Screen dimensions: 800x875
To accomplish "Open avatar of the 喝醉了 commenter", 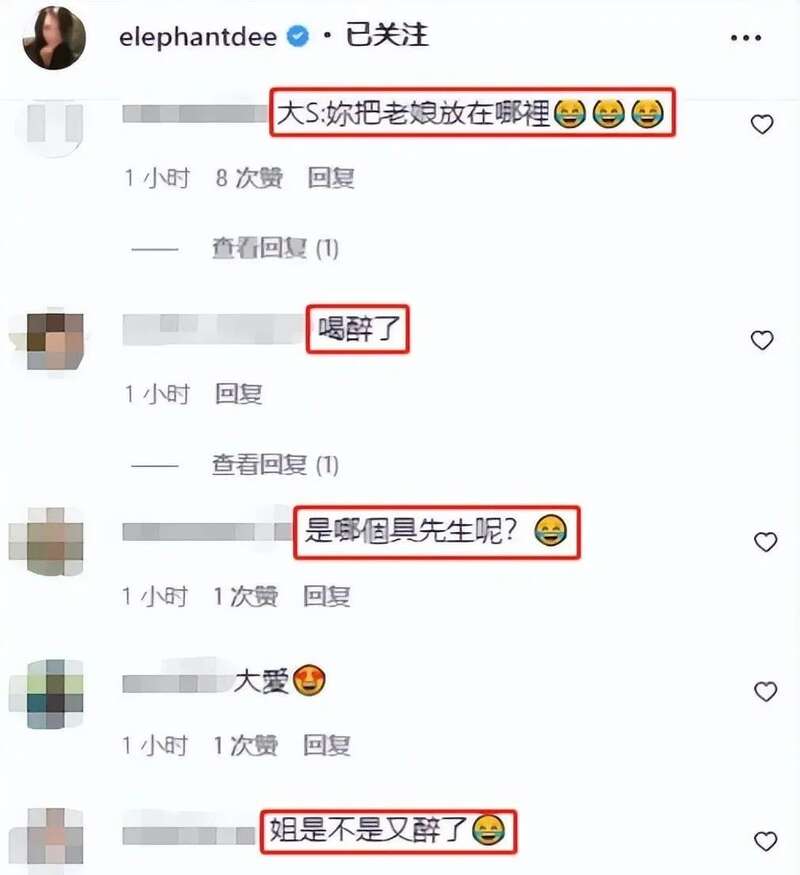I will tap(55, 341).
